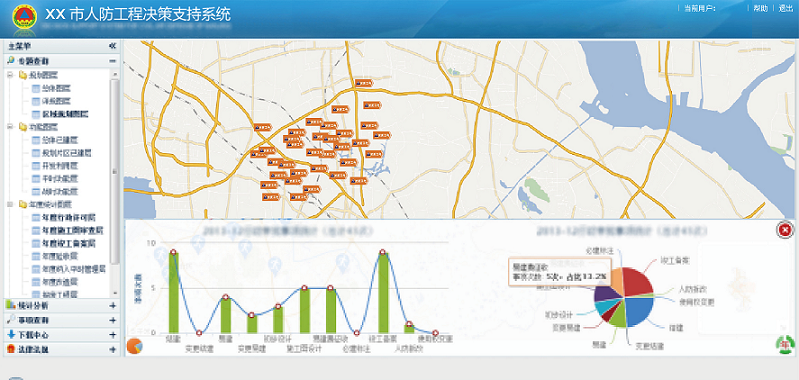The height and width of the screenshot is (380, 799).
Task: Click the civil defense emblem logo in header
Action: coord(24,18)
